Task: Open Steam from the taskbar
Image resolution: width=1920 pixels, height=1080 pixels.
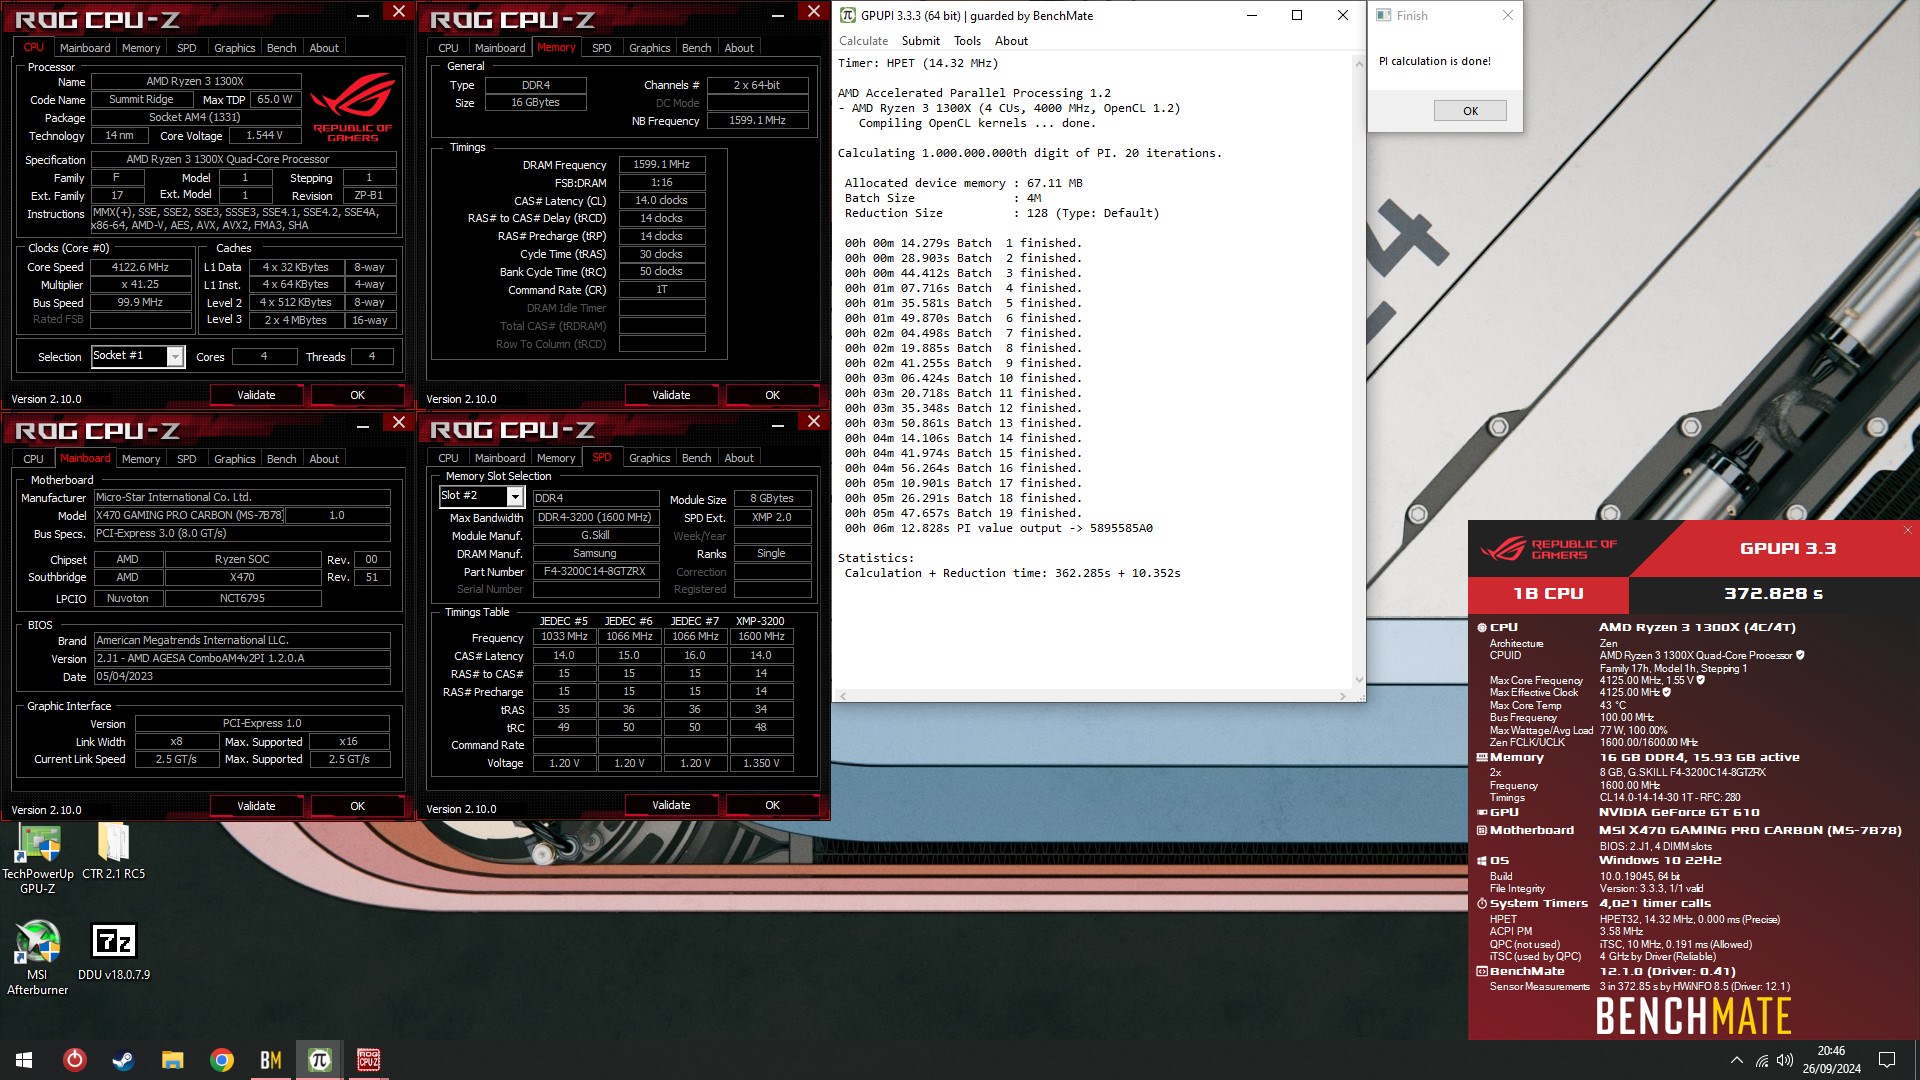Action: [123, 1060]
